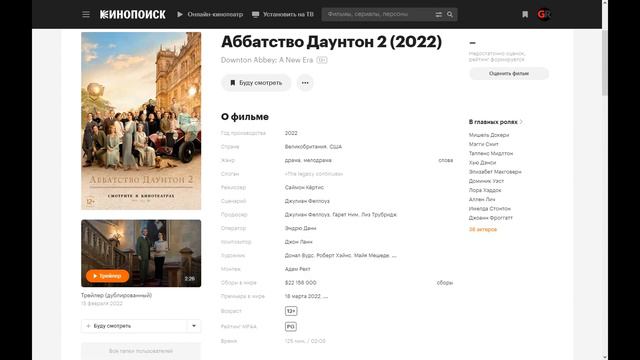Open actor Джоанн Фроггатт page
Viewport: 640px width, 360px height.
(x=490, y=218)
